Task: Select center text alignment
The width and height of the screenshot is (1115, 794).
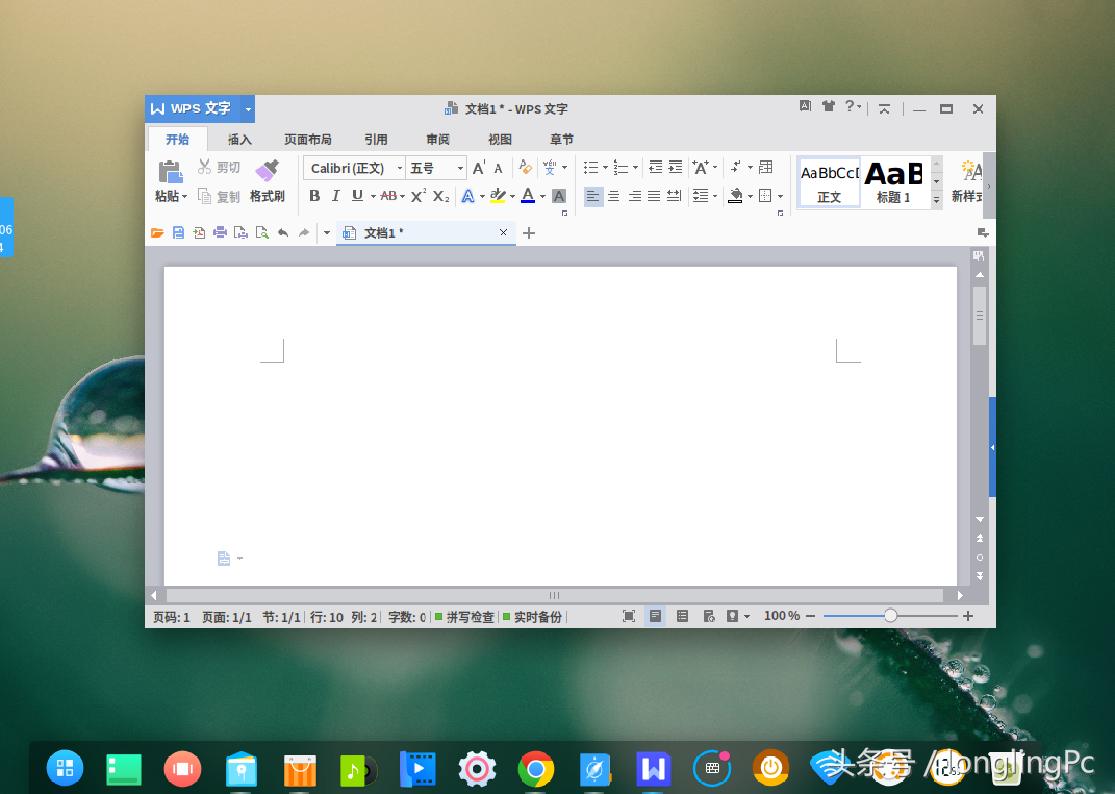Action: [x=613, y=196]
